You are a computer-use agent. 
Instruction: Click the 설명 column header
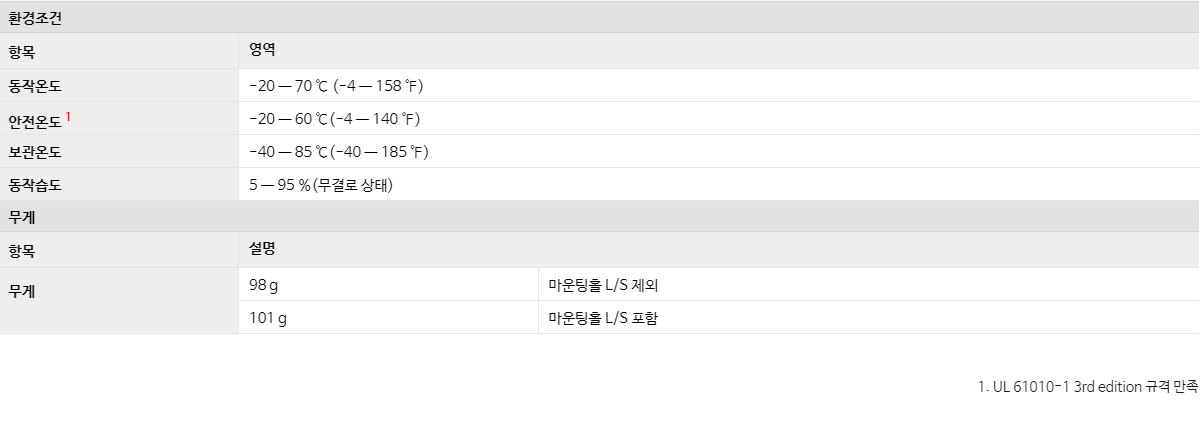pyautogui.click(x=262, y=248)
